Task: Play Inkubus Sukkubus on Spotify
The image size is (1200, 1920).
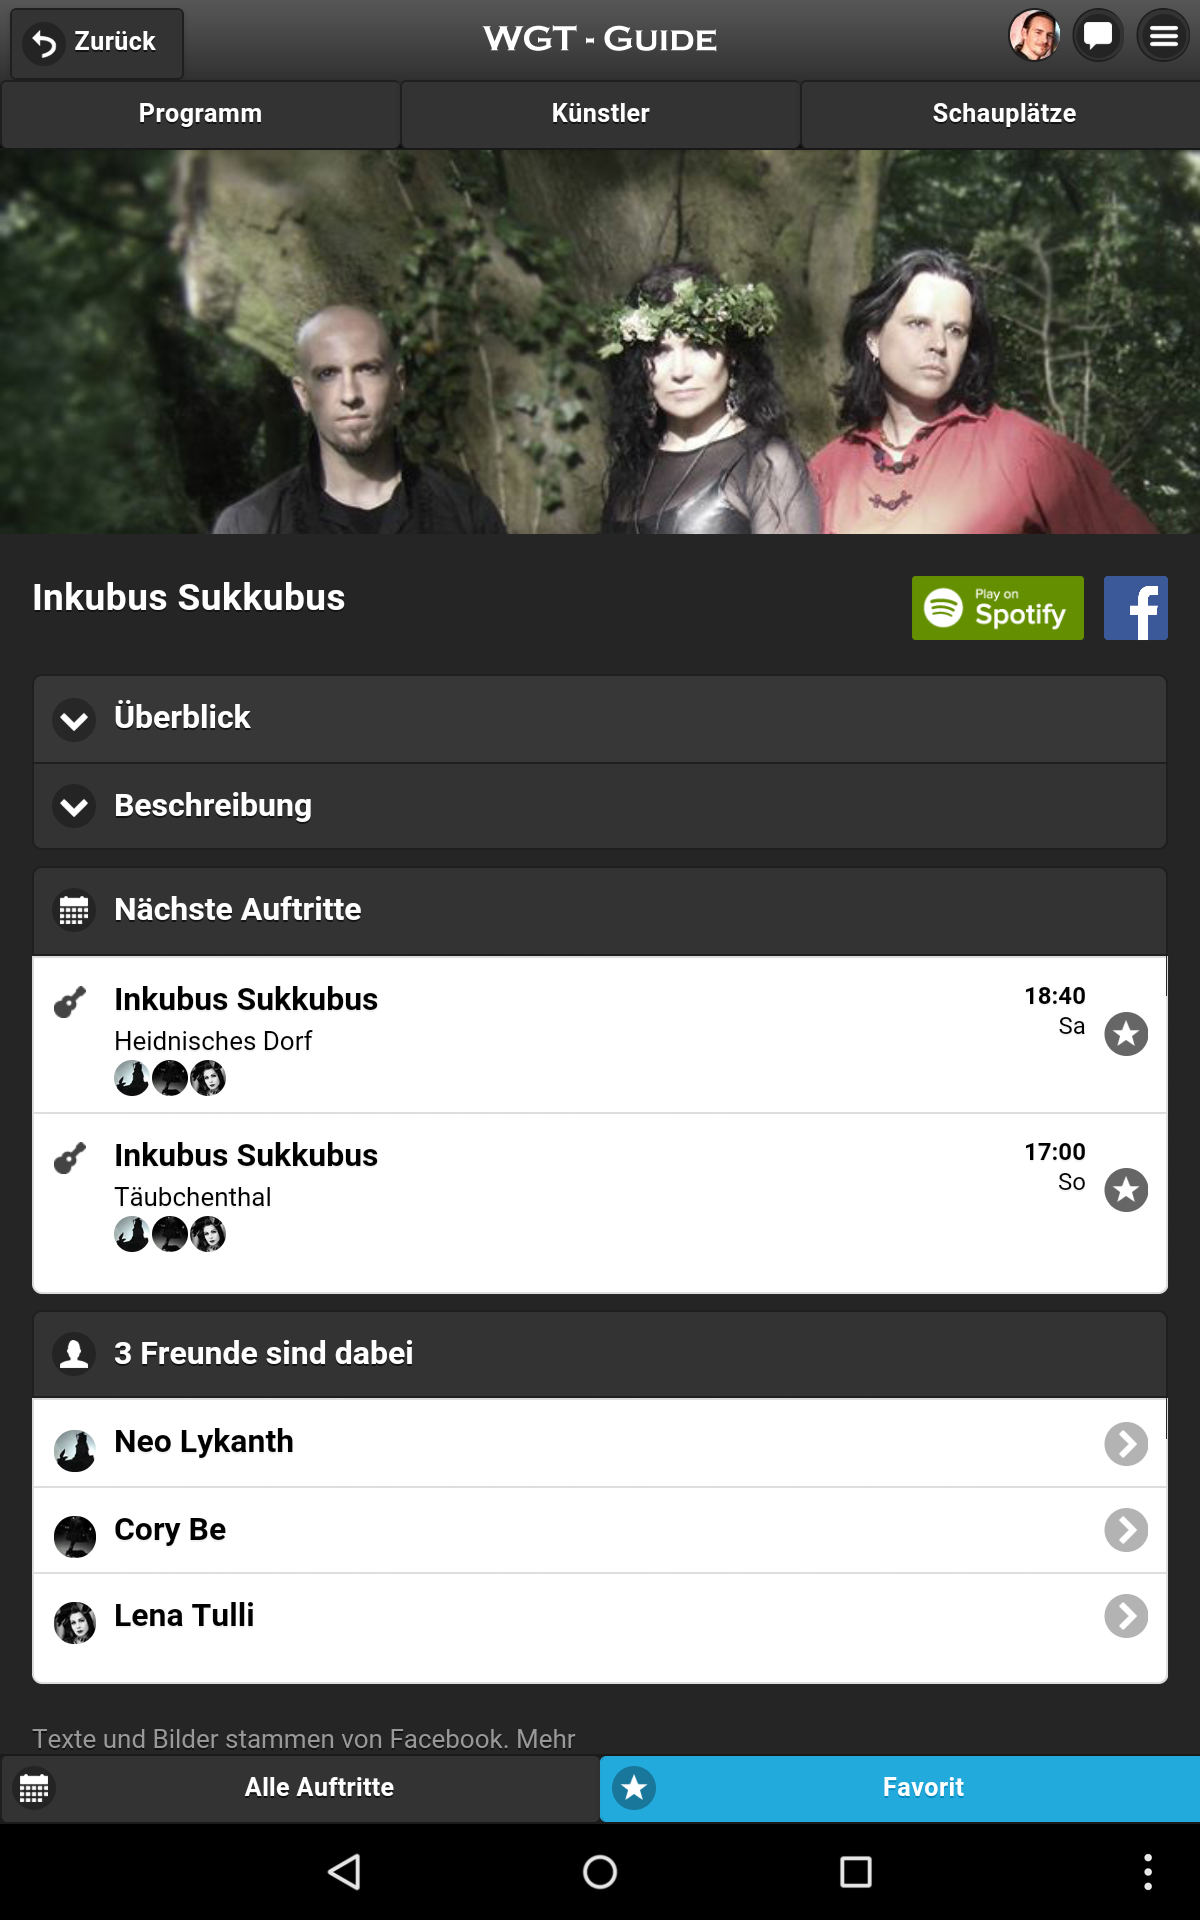Action: coord(997,608)
